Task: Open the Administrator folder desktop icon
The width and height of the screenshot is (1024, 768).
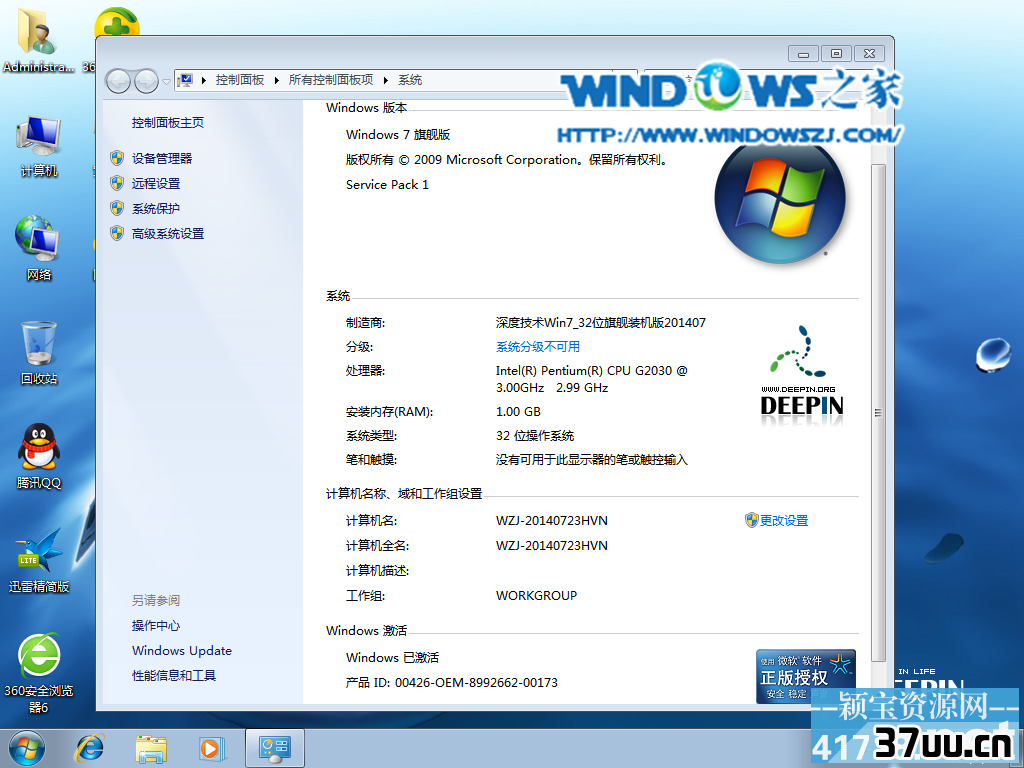Action: tap(38, 40)
